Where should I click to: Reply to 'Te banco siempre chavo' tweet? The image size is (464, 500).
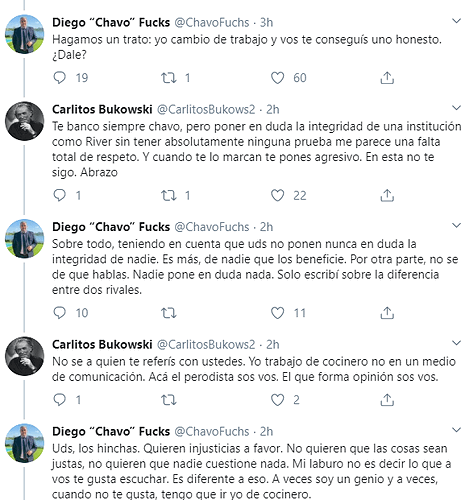click(x=60, y=195)
